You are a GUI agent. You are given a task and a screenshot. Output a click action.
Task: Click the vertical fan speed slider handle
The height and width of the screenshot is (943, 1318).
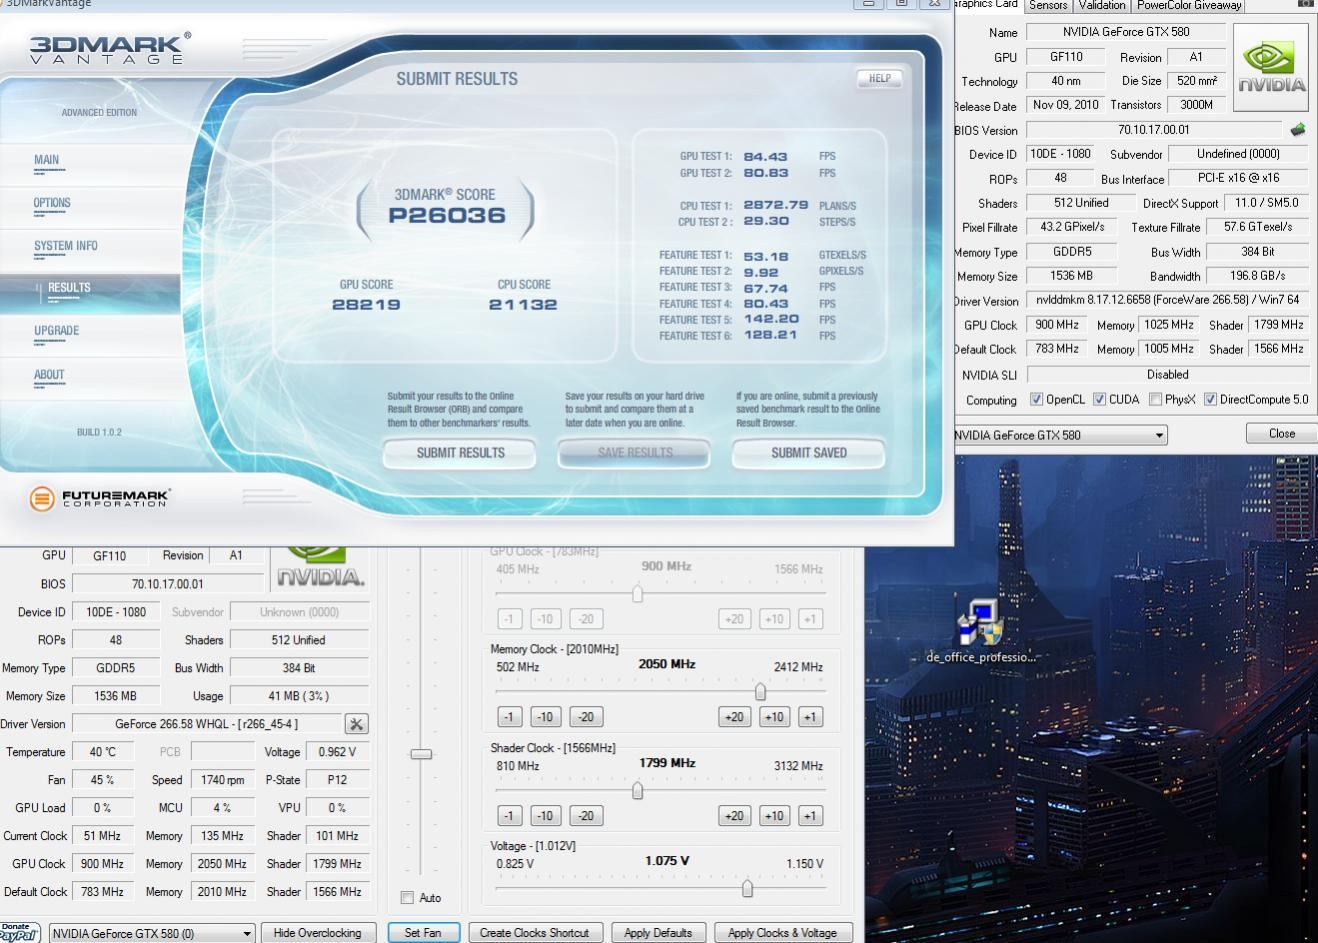tap(421, 754)
